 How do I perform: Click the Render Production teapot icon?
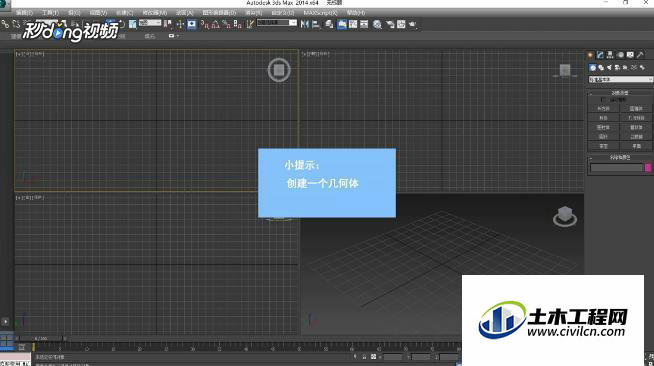pyautogui.click(x=412, y=24)
